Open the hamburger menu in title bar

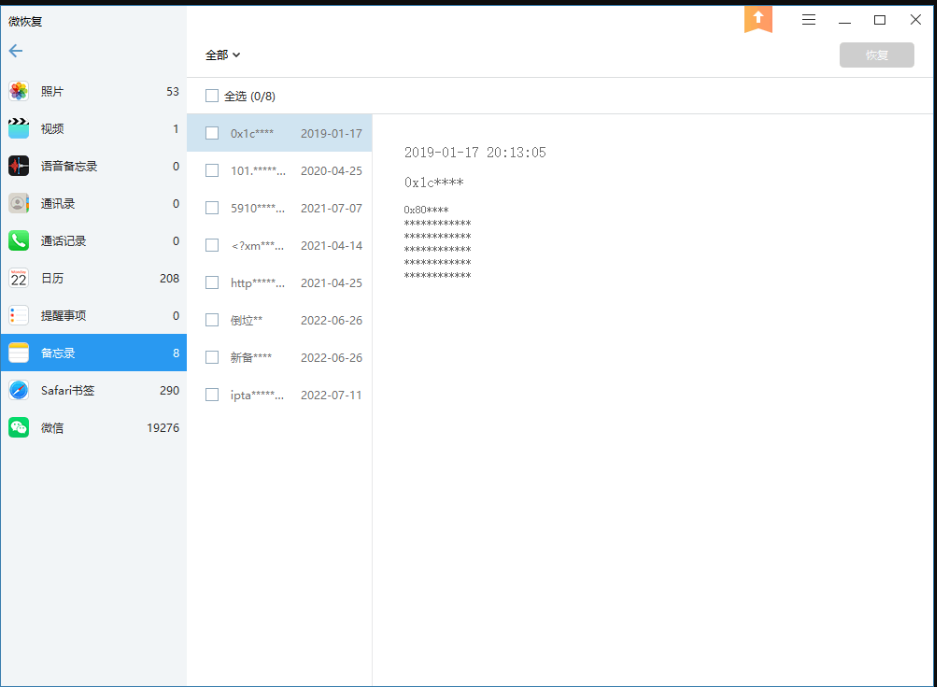809,20
